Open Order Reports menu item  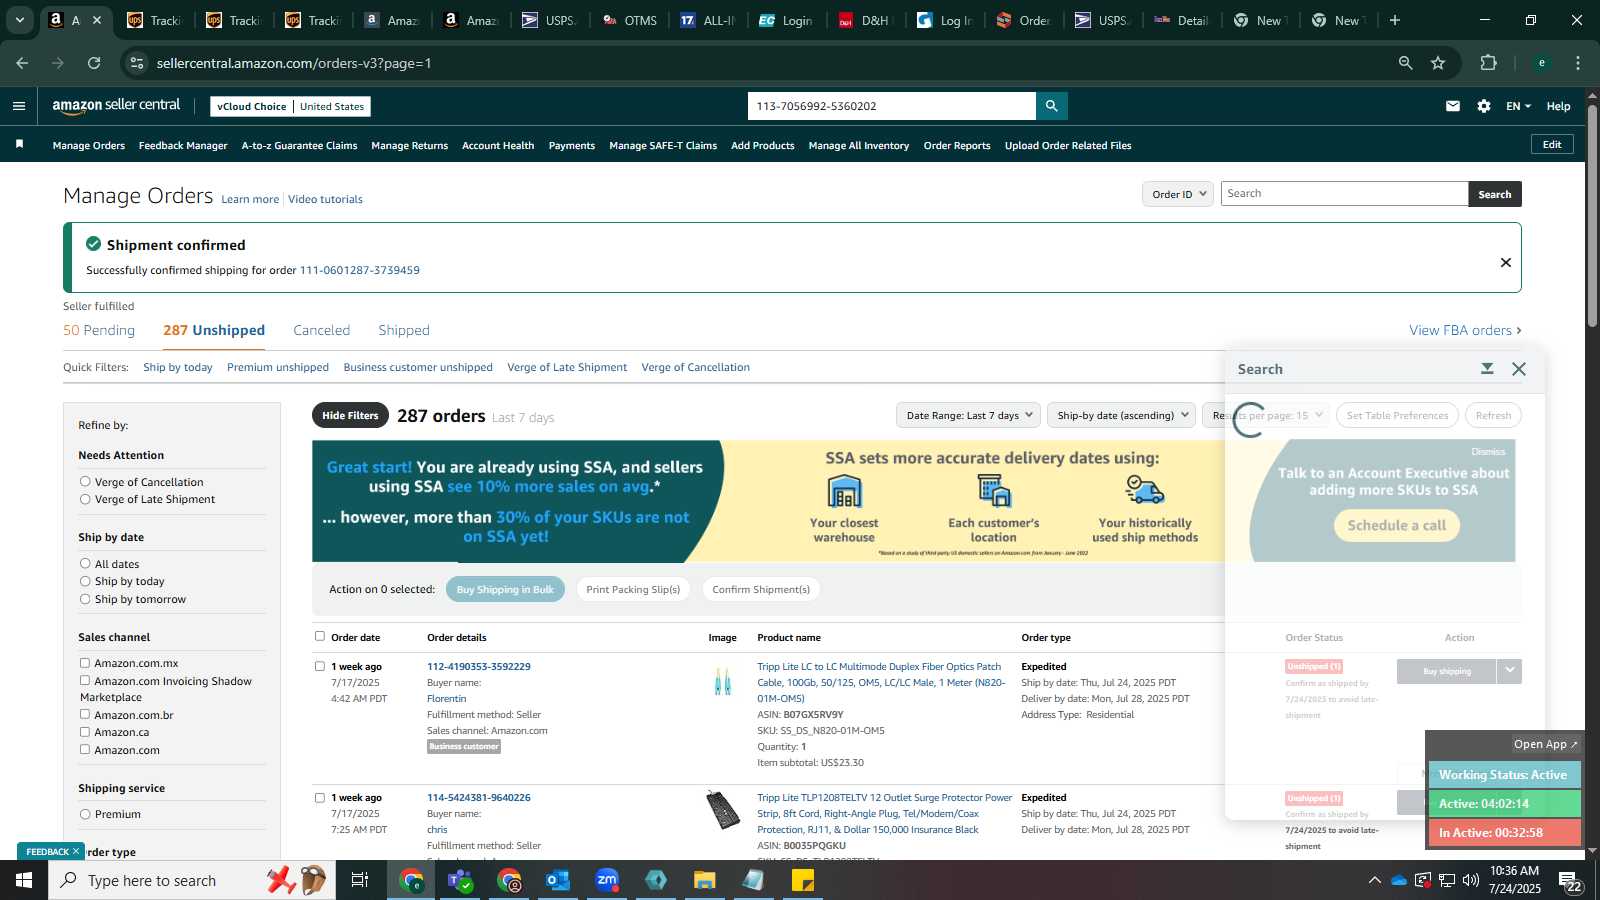coord(957,145)
